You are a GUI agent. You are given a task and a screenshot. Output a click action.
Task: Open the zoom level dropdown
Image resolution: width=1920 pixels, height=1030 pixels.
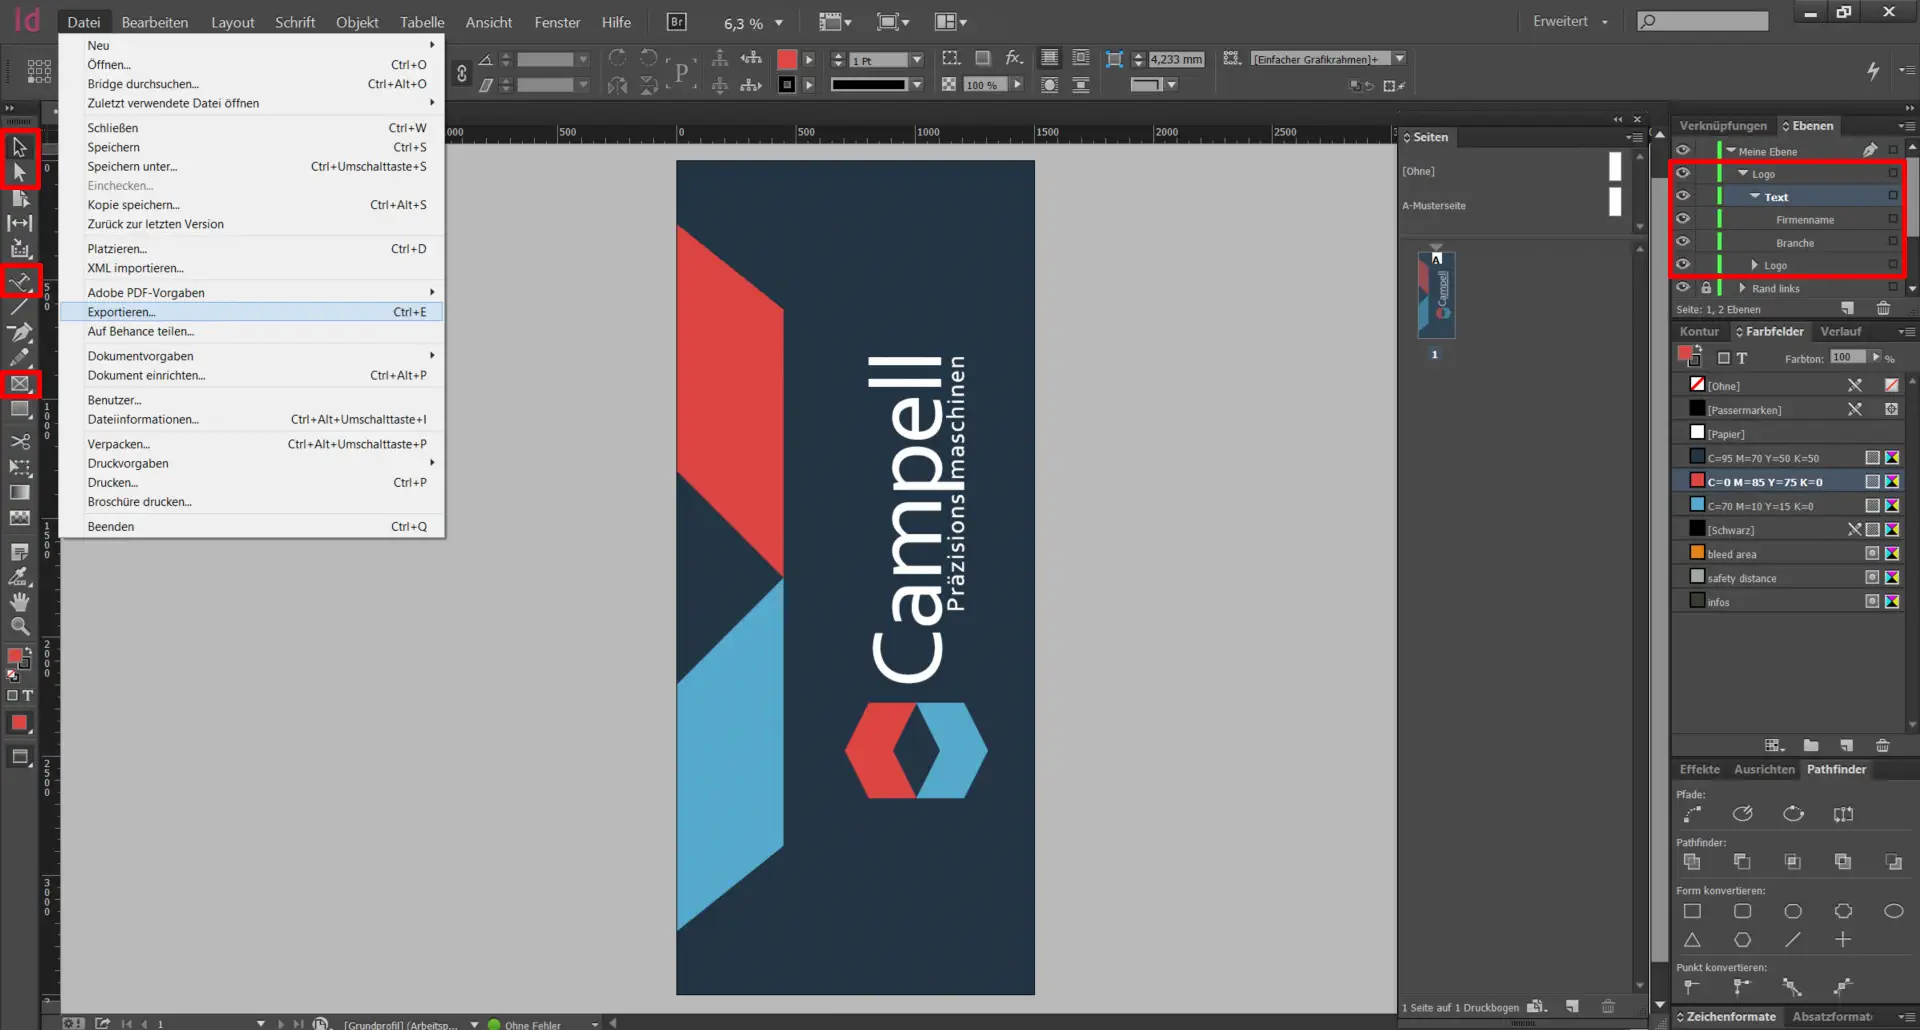pos(779,23)
